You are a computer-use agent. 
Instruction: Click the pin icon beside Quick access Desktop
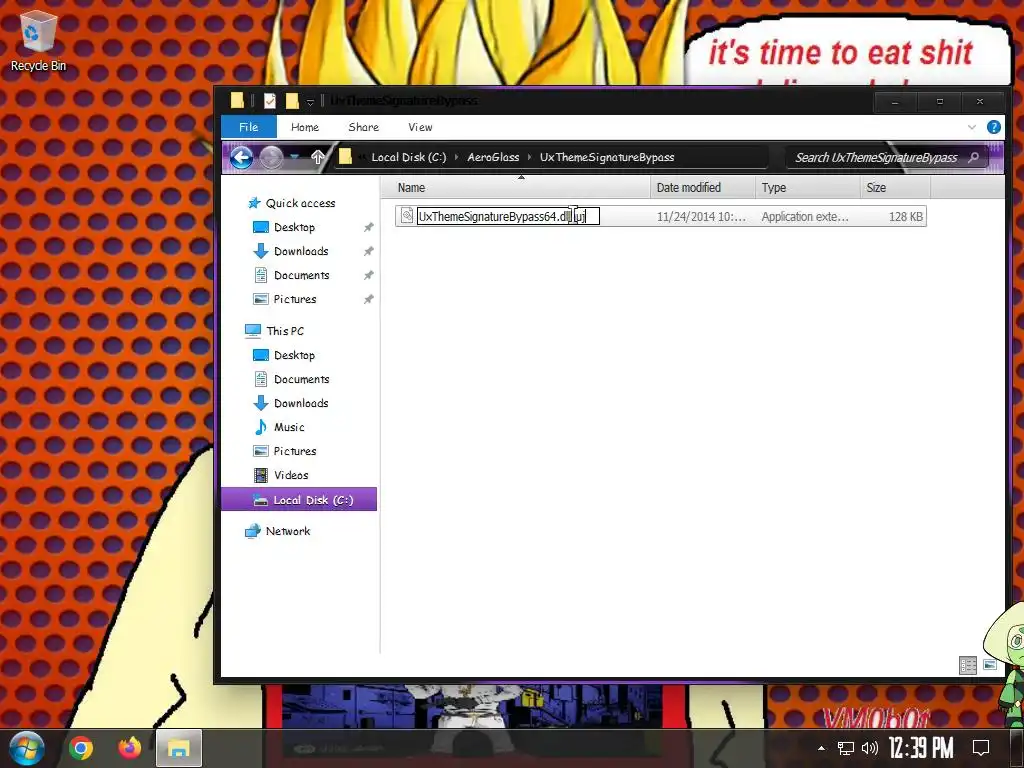tap(368, 227)
